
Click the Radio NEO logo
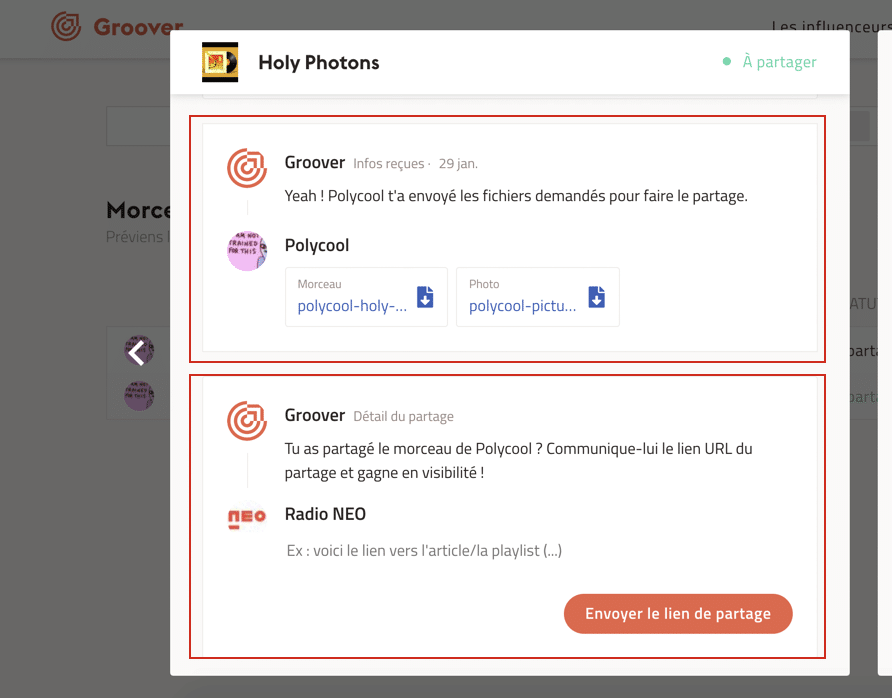247,517
